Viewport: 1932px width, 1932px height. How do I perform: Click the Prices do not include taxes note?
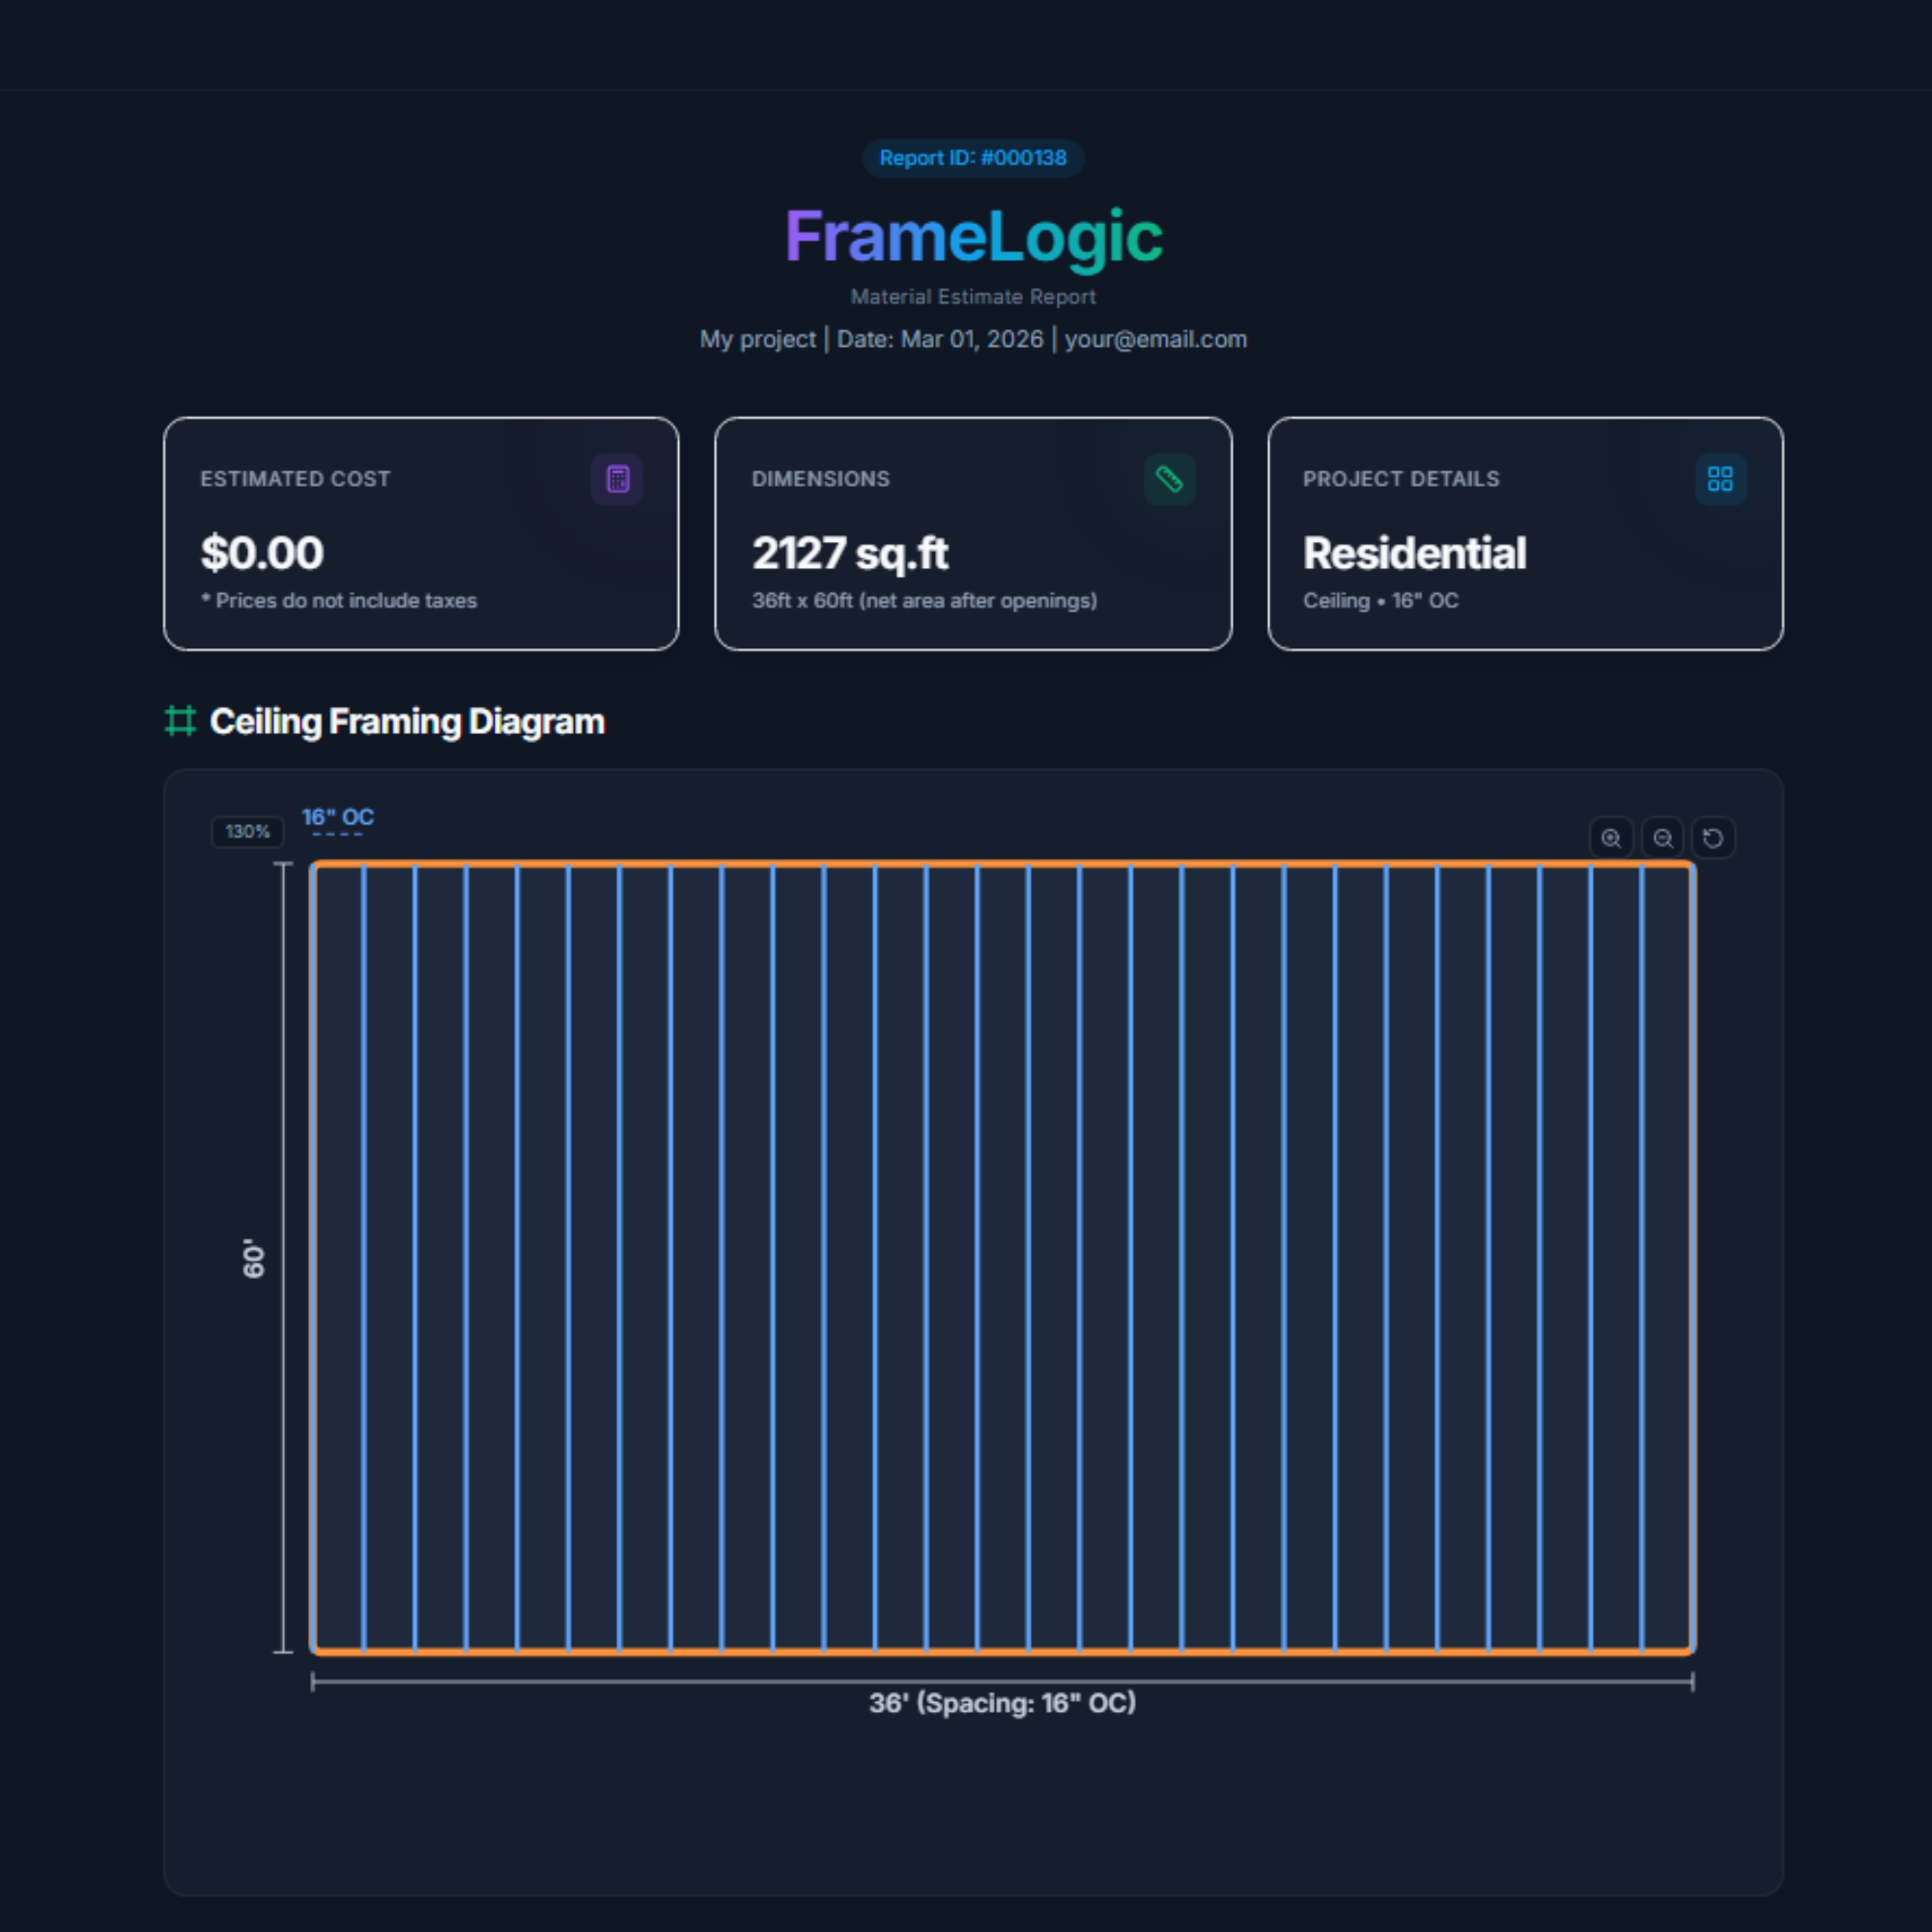(x=339, y=601)
